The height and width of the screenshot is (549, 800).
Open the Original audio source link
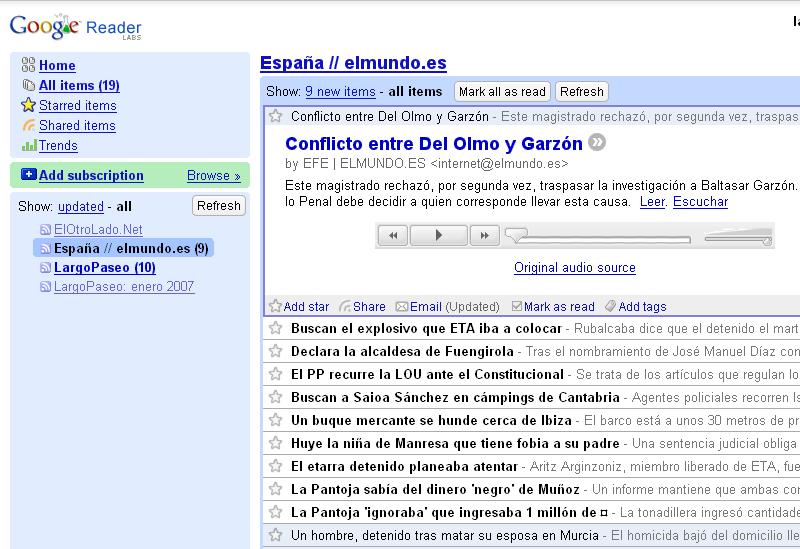[x=574, y=268]
